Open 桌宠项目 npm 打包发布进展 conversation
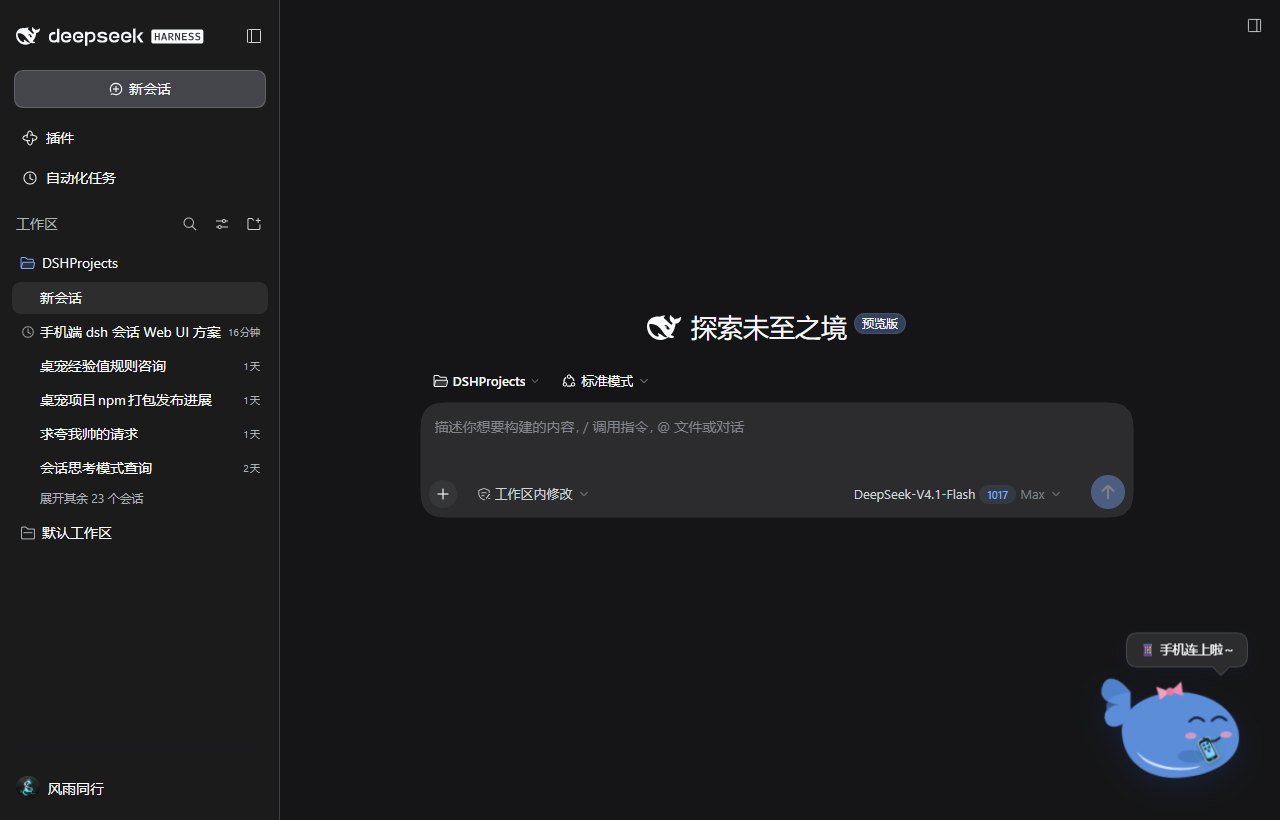1280x820 pixels. click(140, 400)
